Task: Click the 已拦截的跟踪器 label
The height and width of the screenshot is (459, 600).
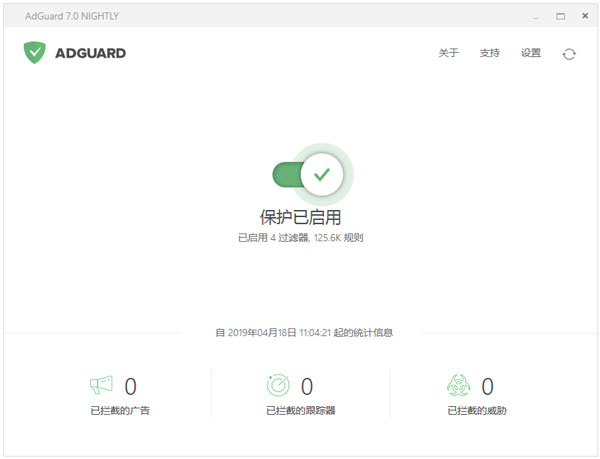Action: click(x=301, y=411)
